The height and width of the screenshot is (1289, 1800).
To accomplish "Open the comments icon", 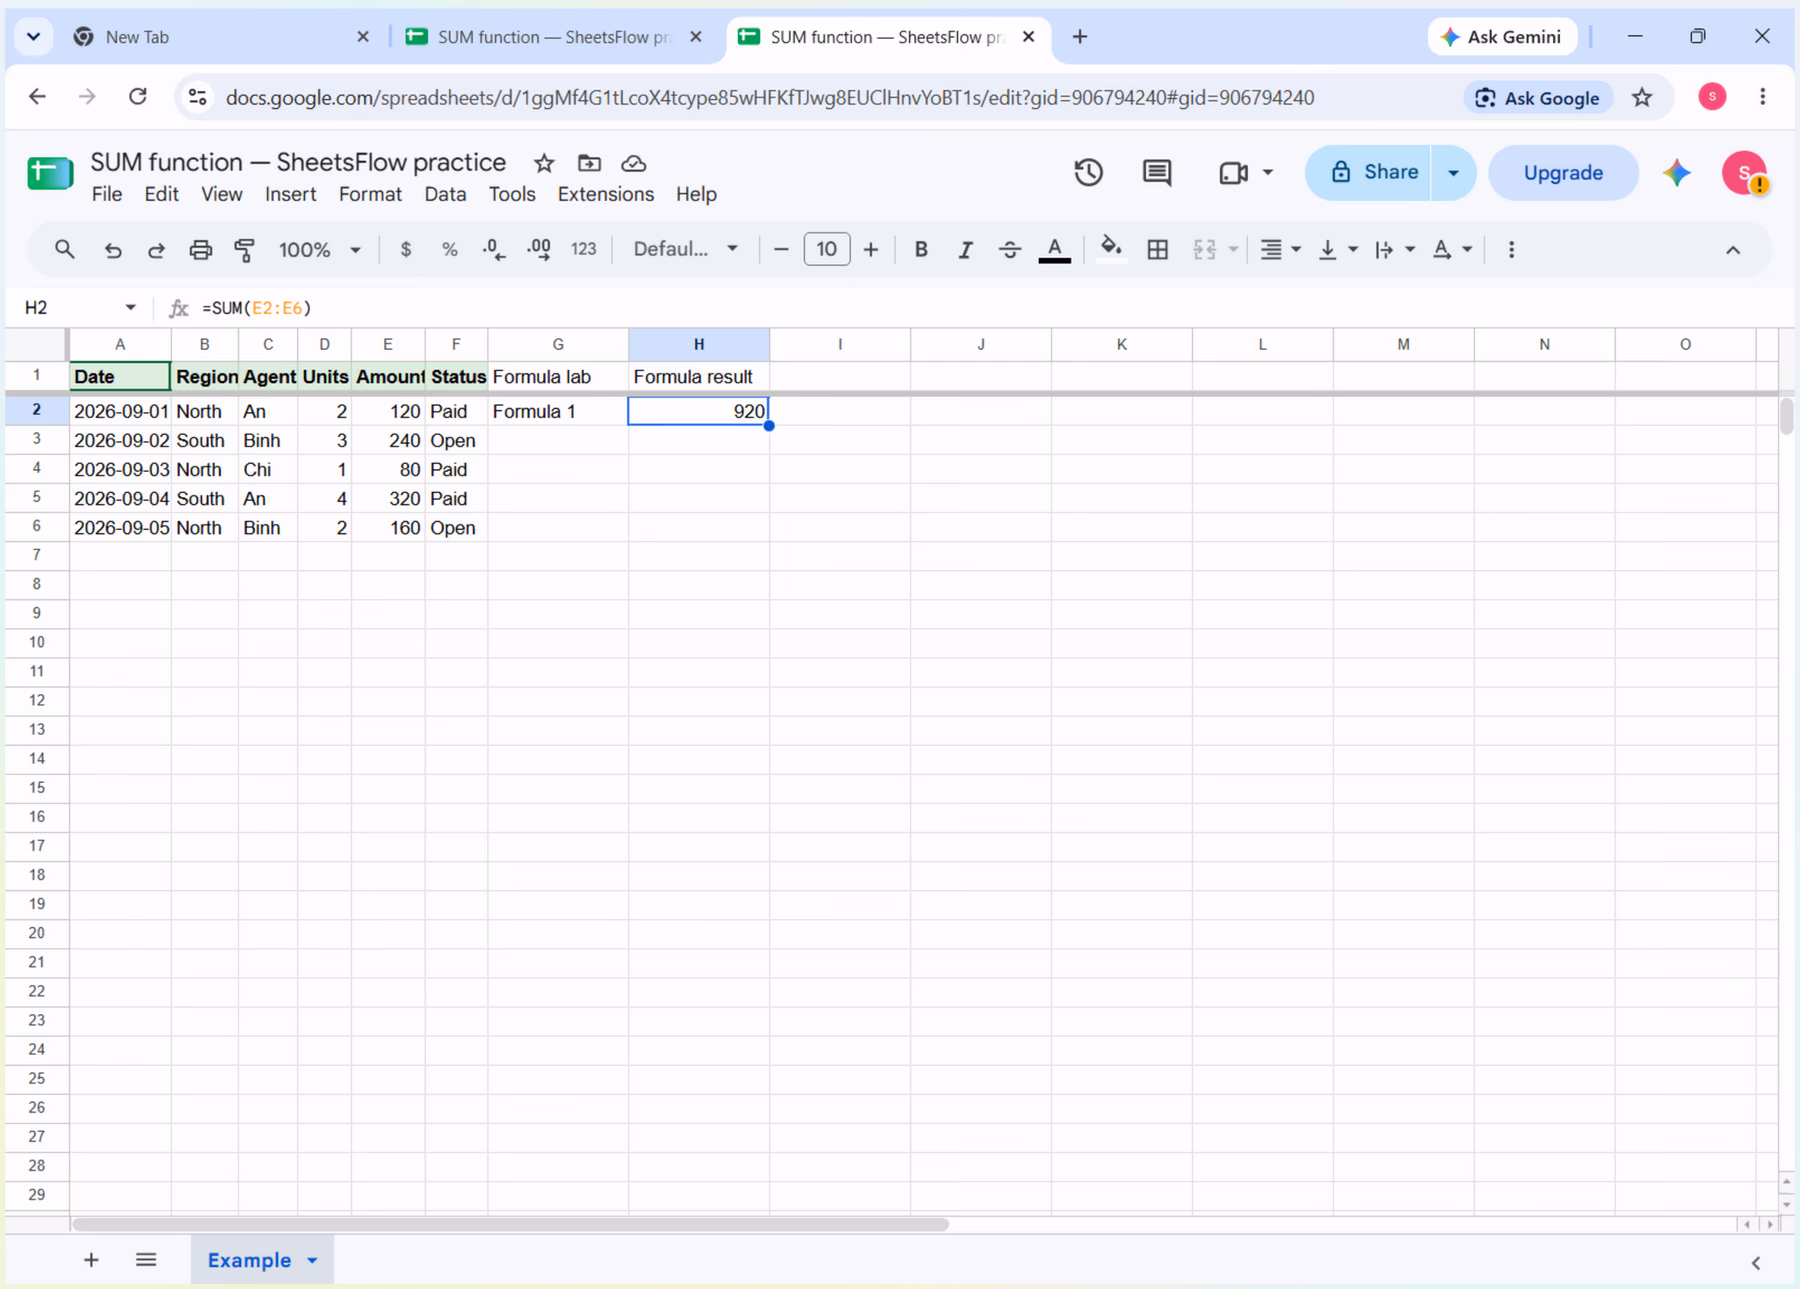I will point(1157,173).
